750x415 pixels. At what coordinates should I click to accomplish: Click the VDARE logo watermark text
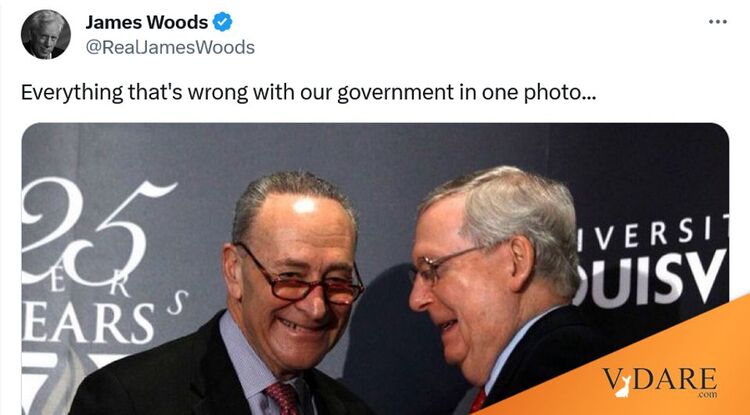tap(660, 380)
